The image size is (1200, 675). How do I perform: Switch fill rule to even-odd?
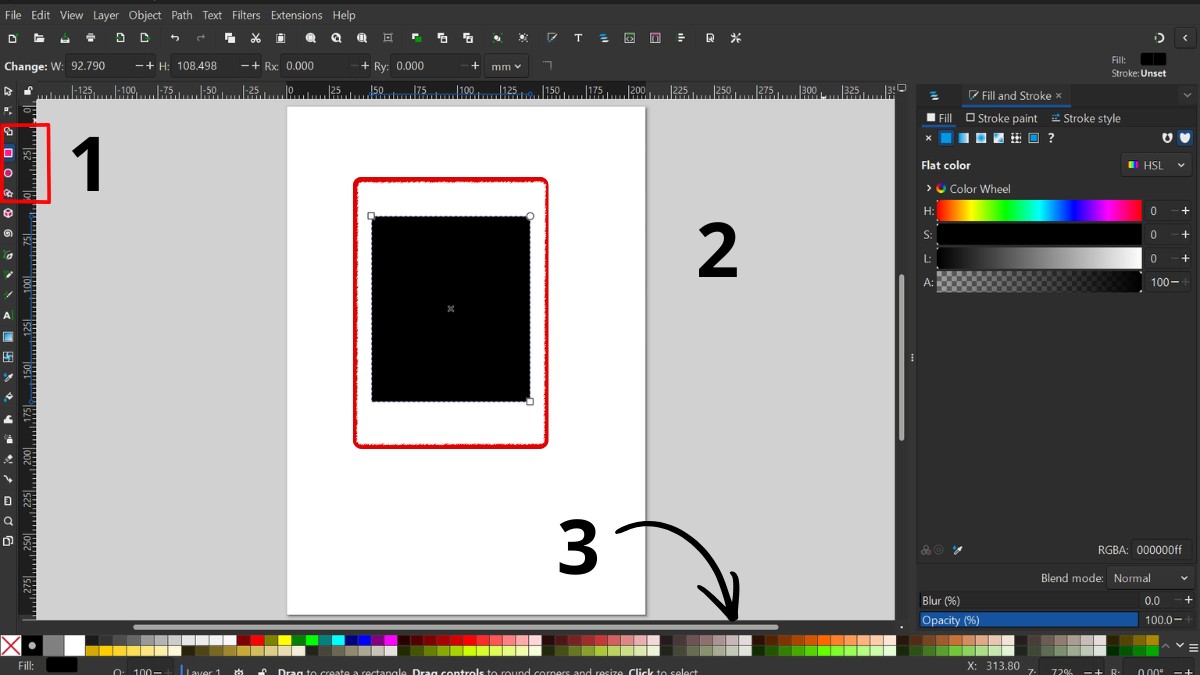[x=1165, y=137]
